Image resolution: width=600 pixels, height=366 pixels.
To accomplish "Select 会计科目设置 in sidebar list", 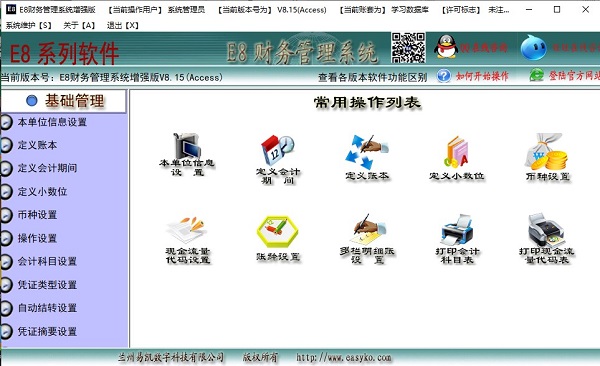I will pos(47,262).
